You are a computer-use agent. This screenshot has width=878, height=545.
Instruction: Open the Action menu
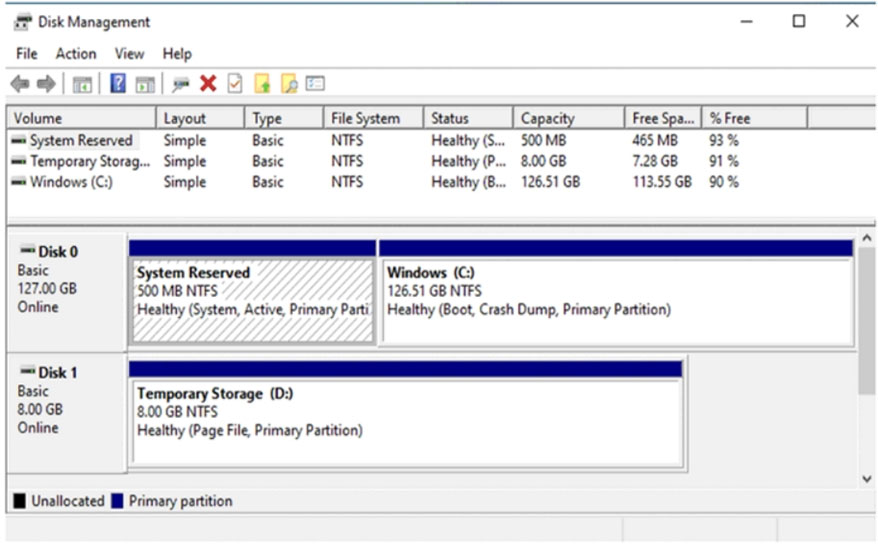[x=76, y=54]
